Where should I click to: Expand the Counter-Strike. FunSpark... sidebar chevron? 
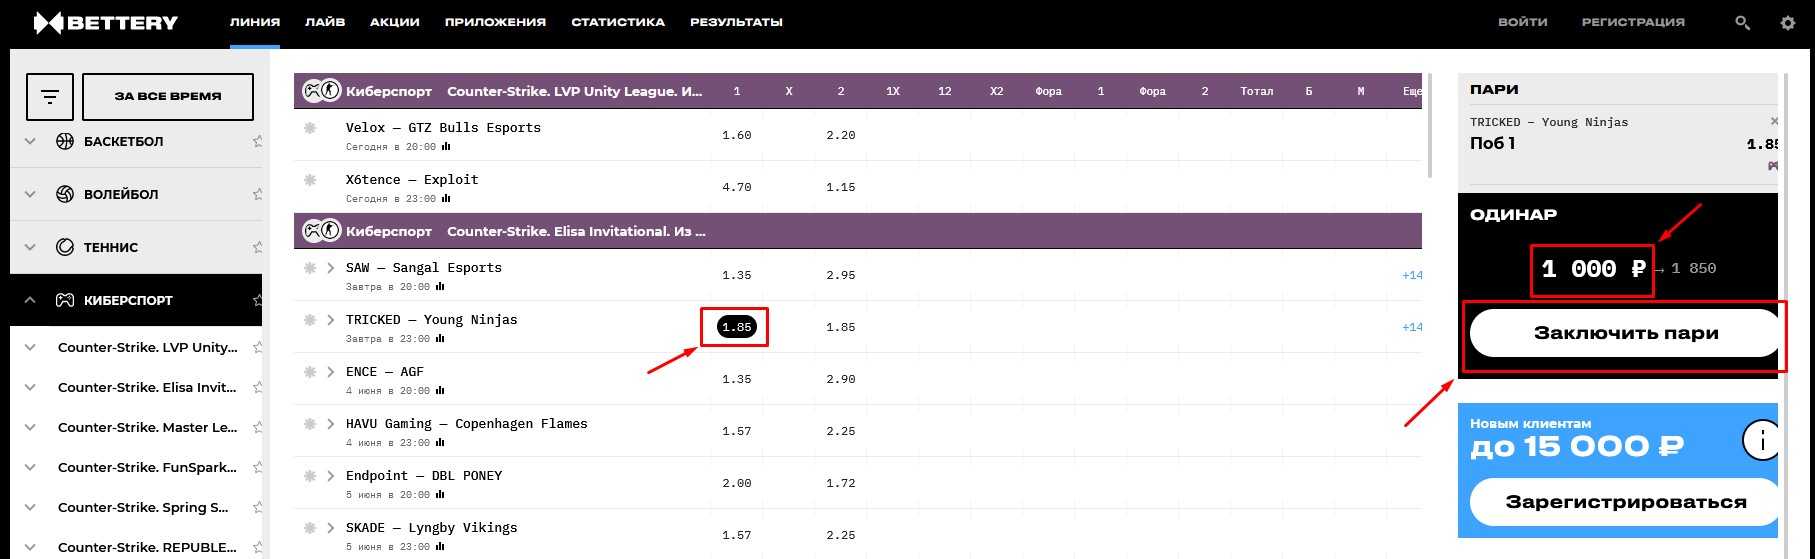(30, 467)
